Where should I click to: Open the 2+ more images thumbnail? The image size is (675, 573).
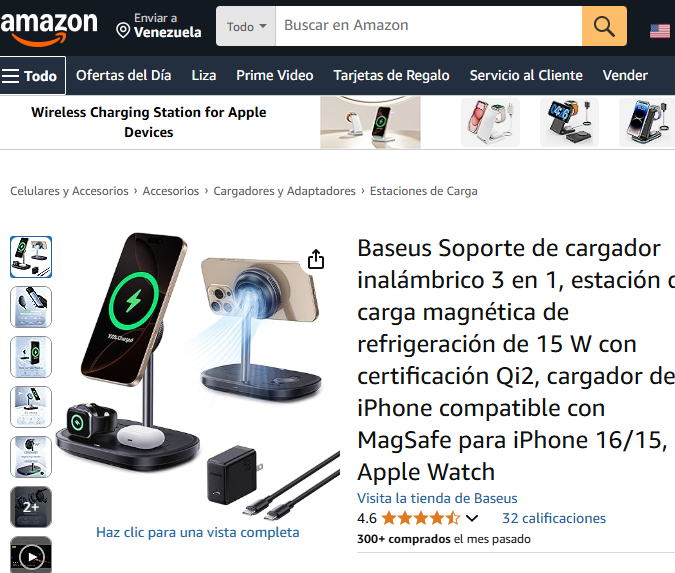(x=31, y=507)
